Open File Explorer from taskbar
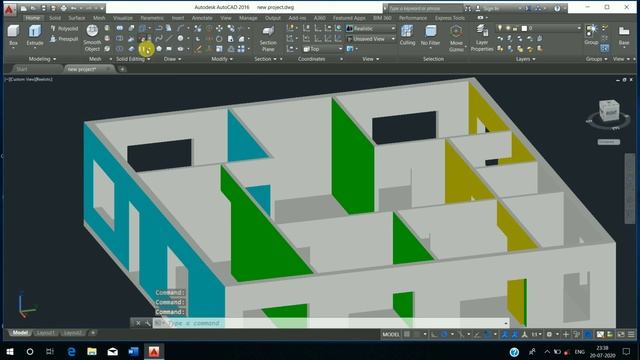The image size is (640, 360). (92, 351)
